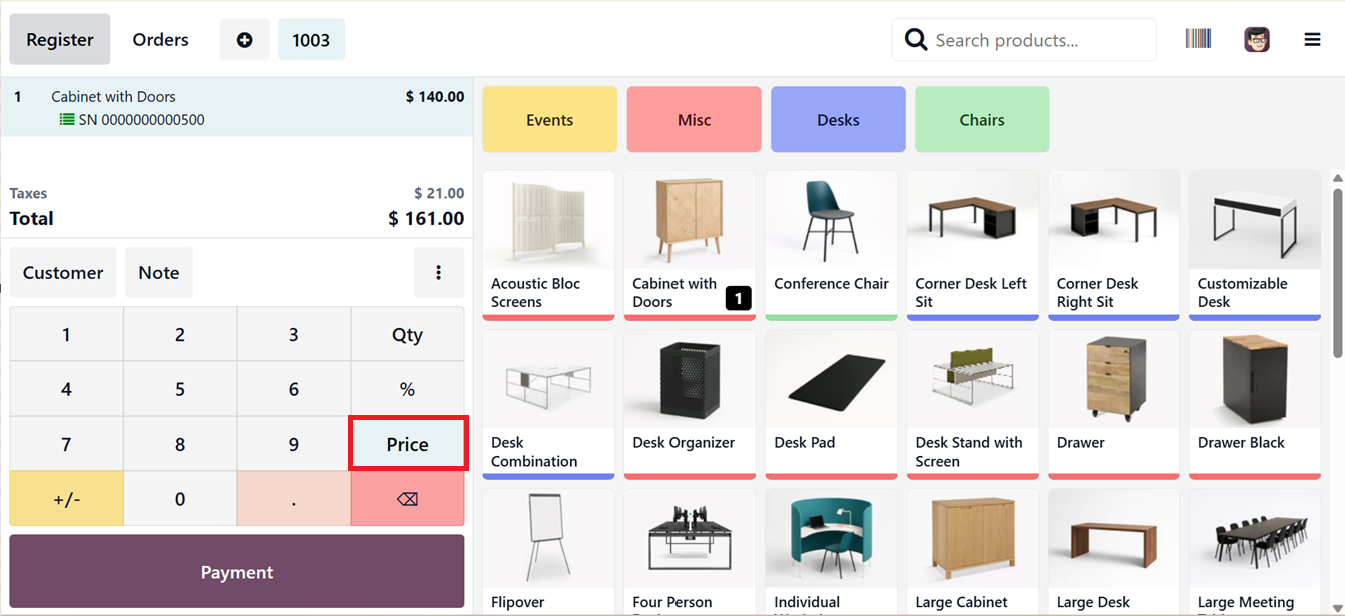Toggle Qty mode on numpad
This screenshot has width=1345, height=616.
(x=407, y=335)
